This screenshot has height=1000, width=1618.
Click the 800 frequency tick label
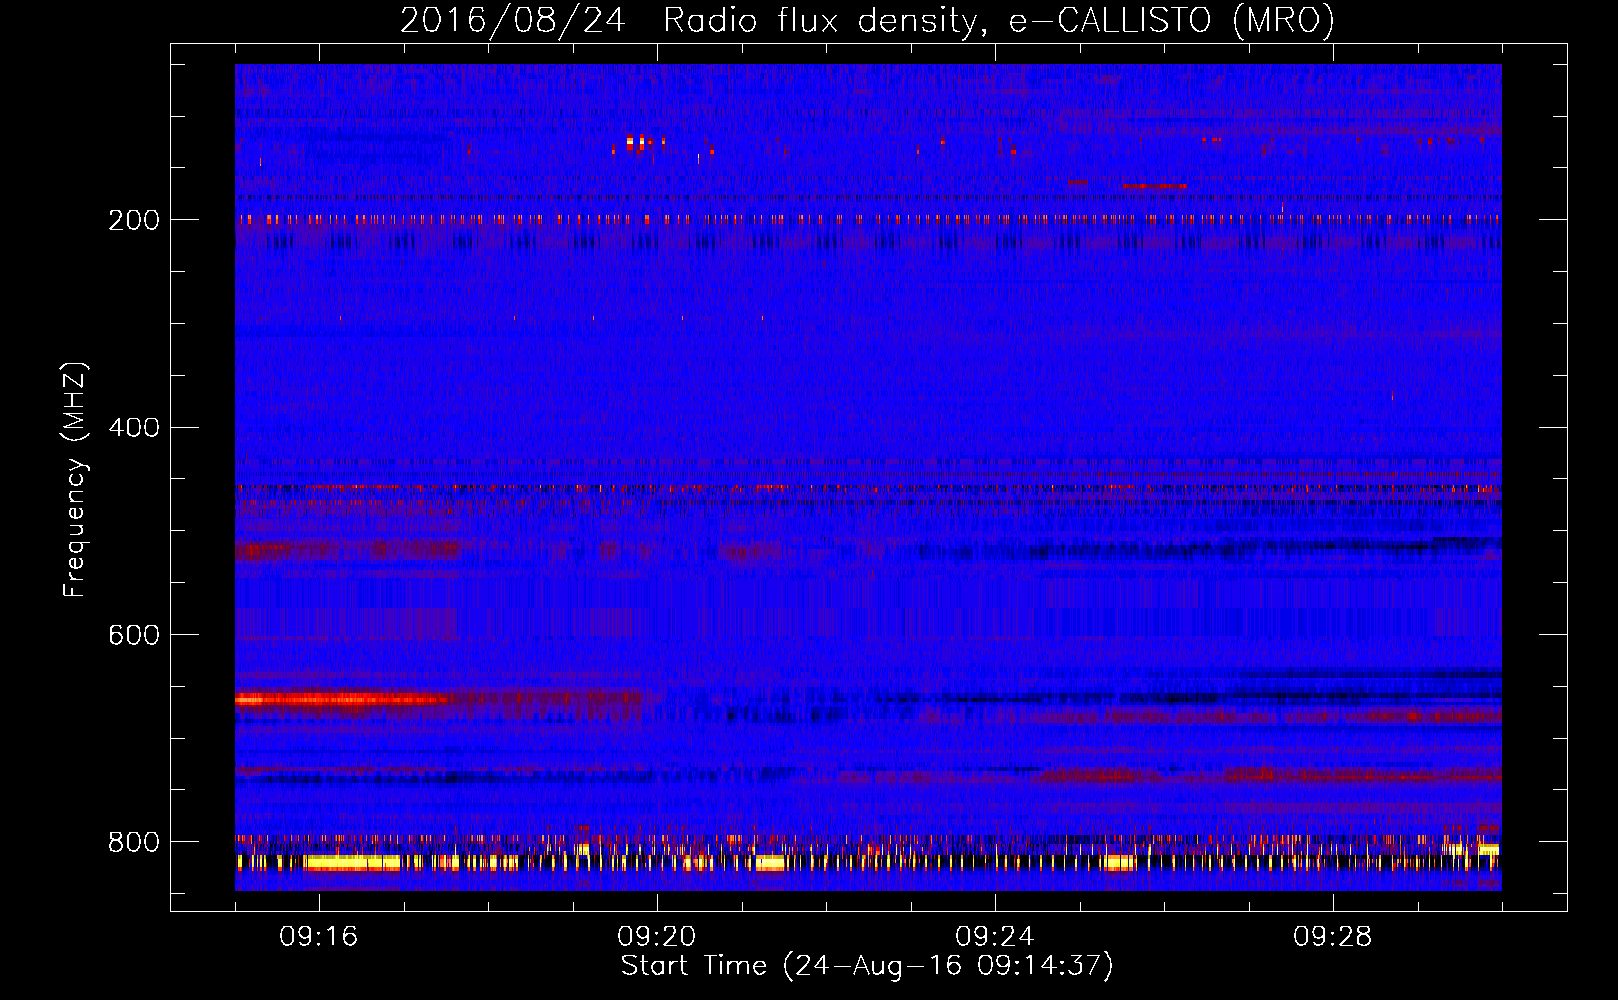(x=134, y=842)
